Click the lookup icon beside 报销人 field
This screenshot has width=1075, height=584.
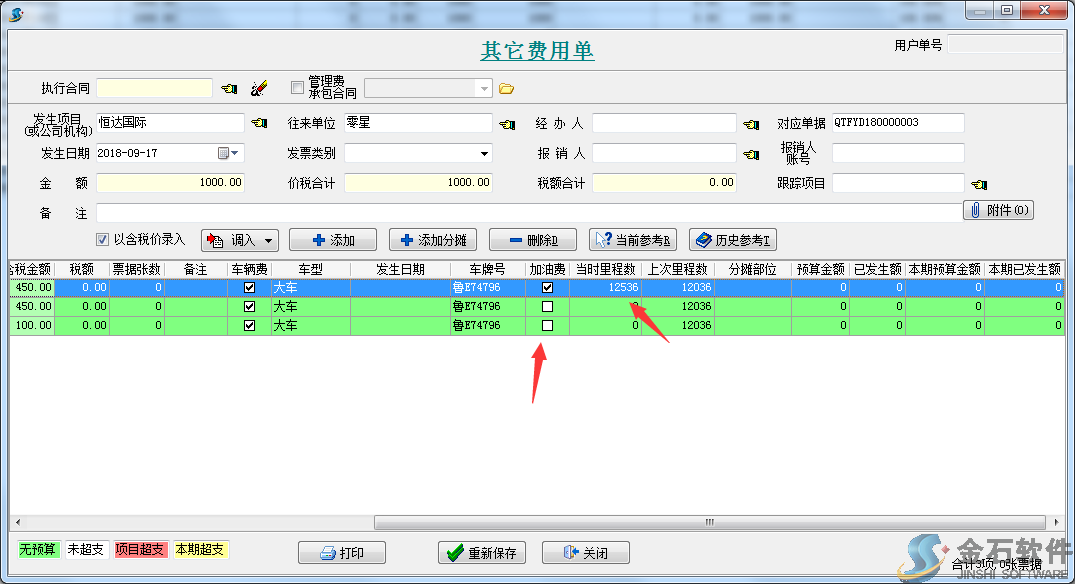[752, 154]
